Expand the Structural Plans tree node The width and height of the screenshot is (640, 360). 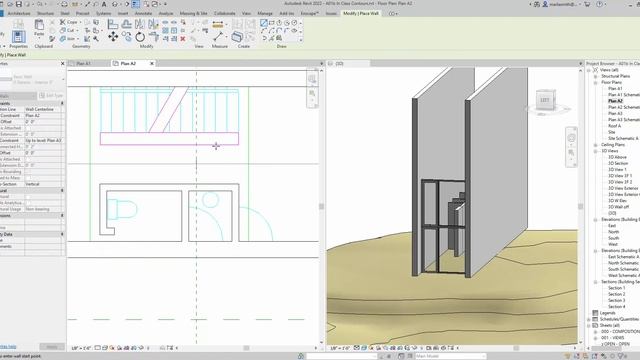596,76
